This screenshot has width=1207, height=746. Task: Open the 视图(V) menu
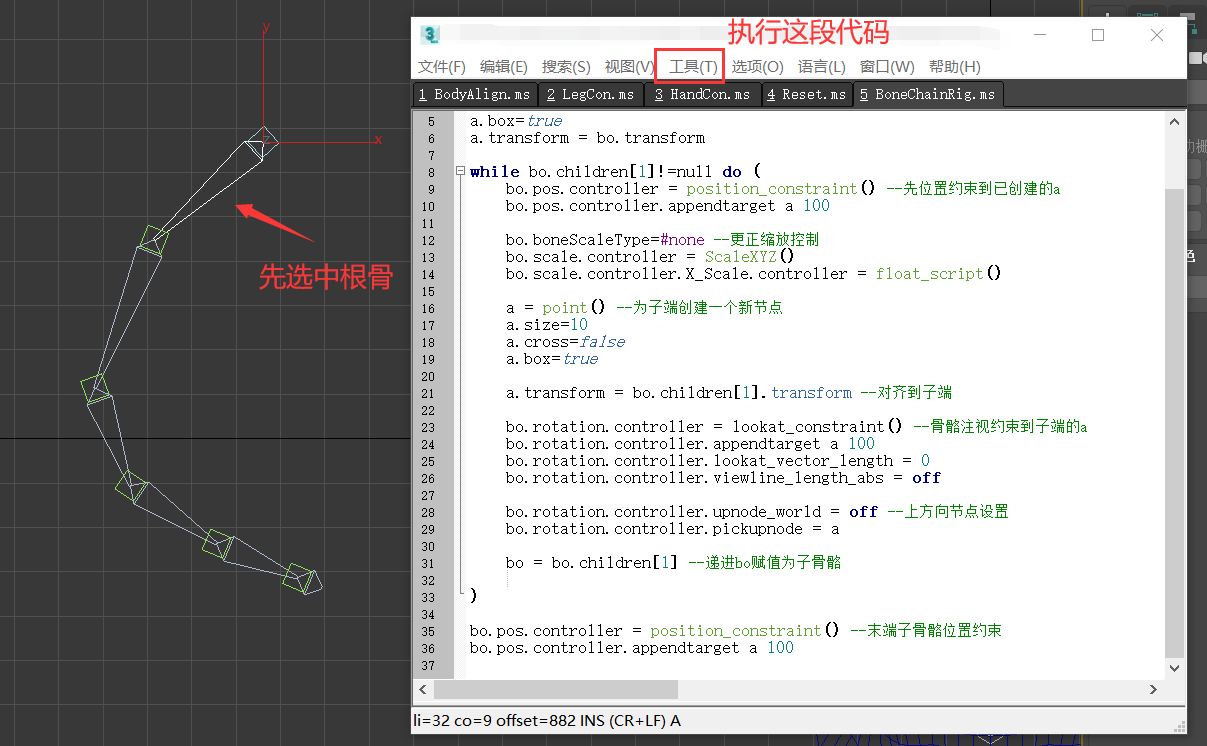click(629, 67)
